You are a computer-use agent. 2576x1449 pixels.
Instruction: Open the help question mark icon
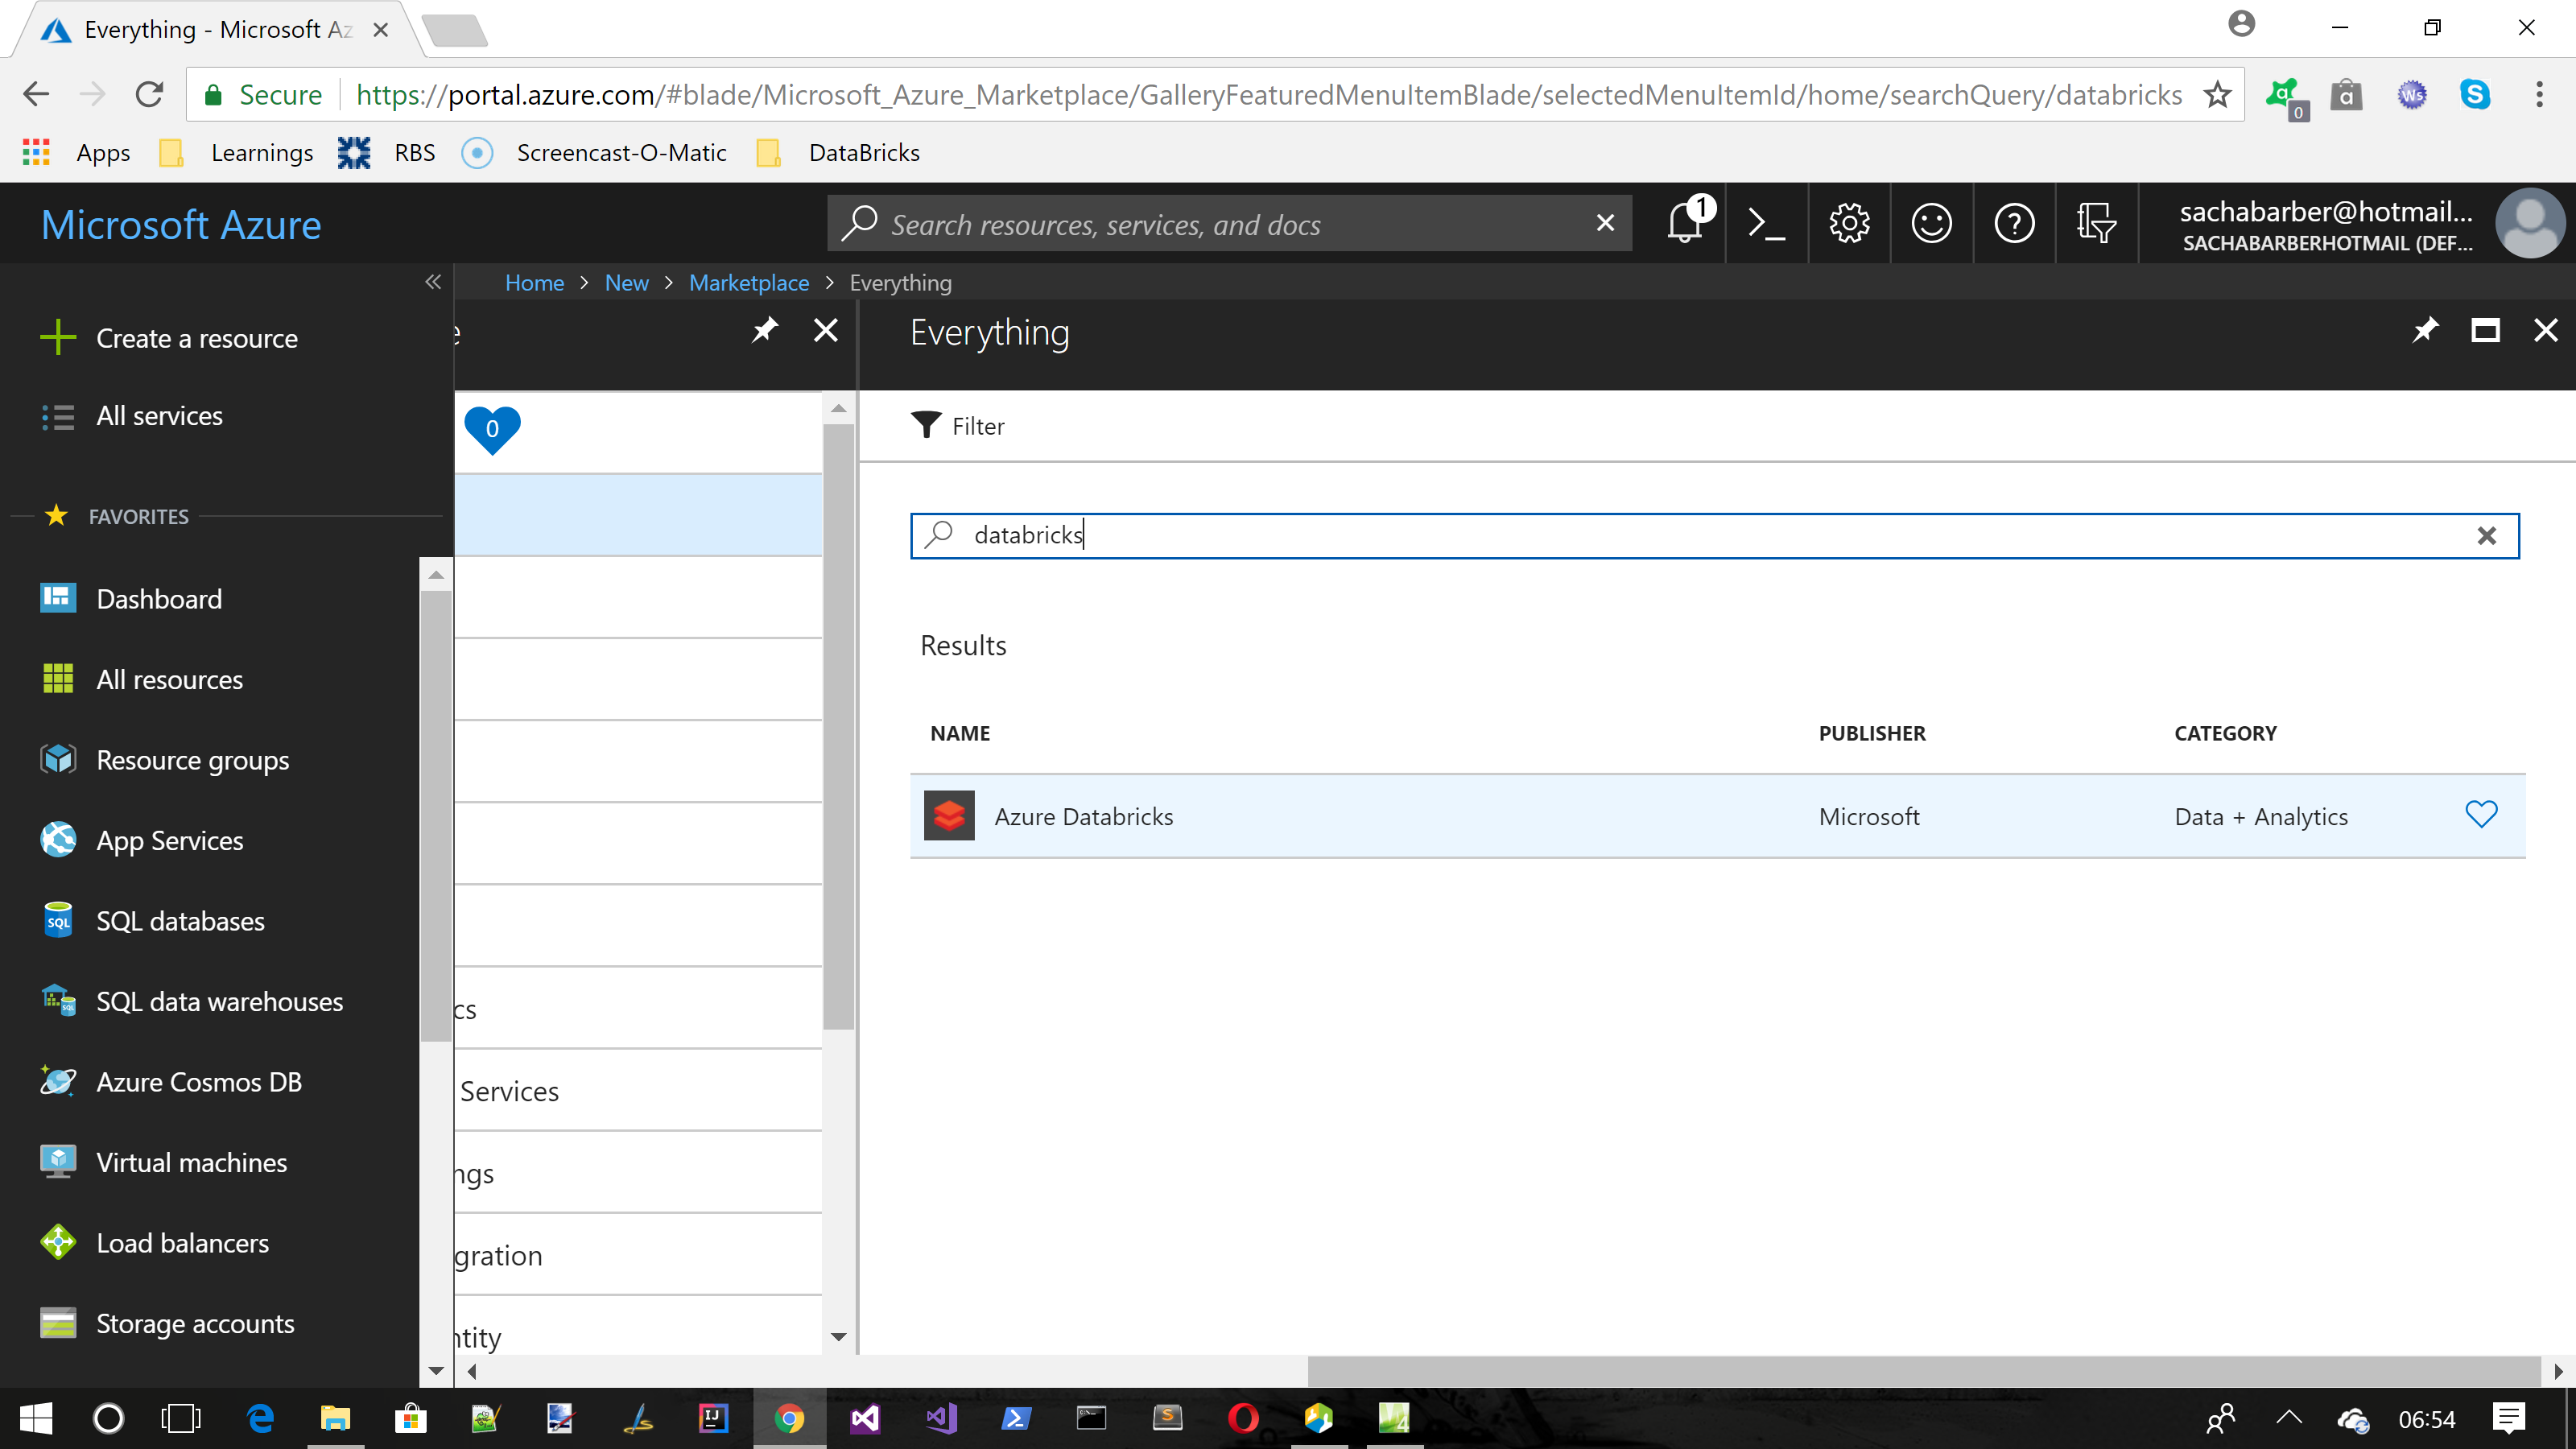point(2014,223)
